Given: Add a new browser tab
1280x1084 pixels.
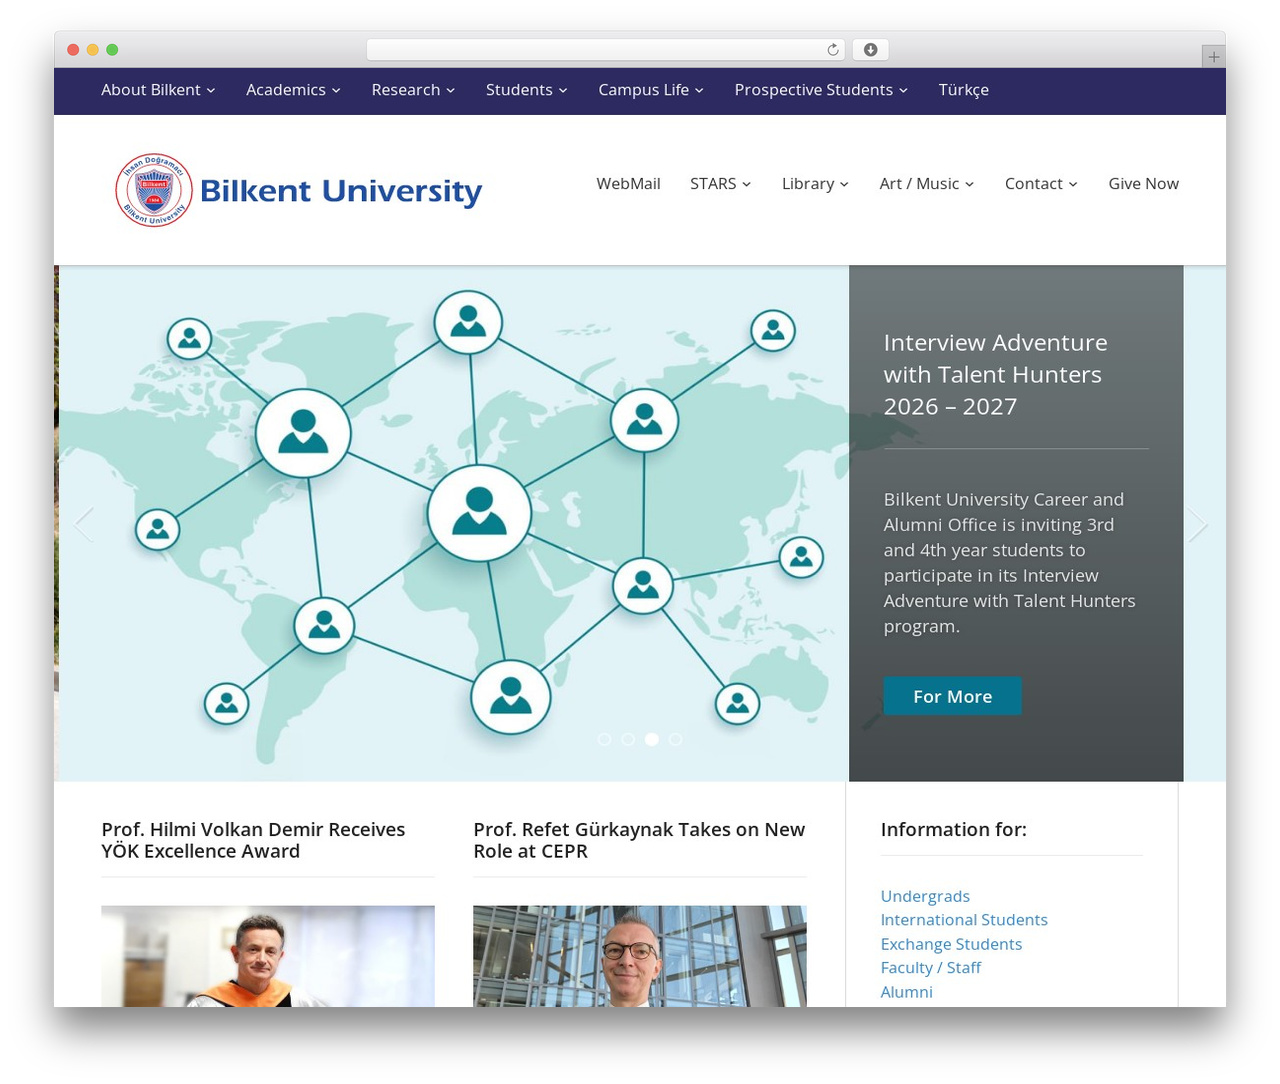Looking at the screenshot, I should tap(1213, 57).
